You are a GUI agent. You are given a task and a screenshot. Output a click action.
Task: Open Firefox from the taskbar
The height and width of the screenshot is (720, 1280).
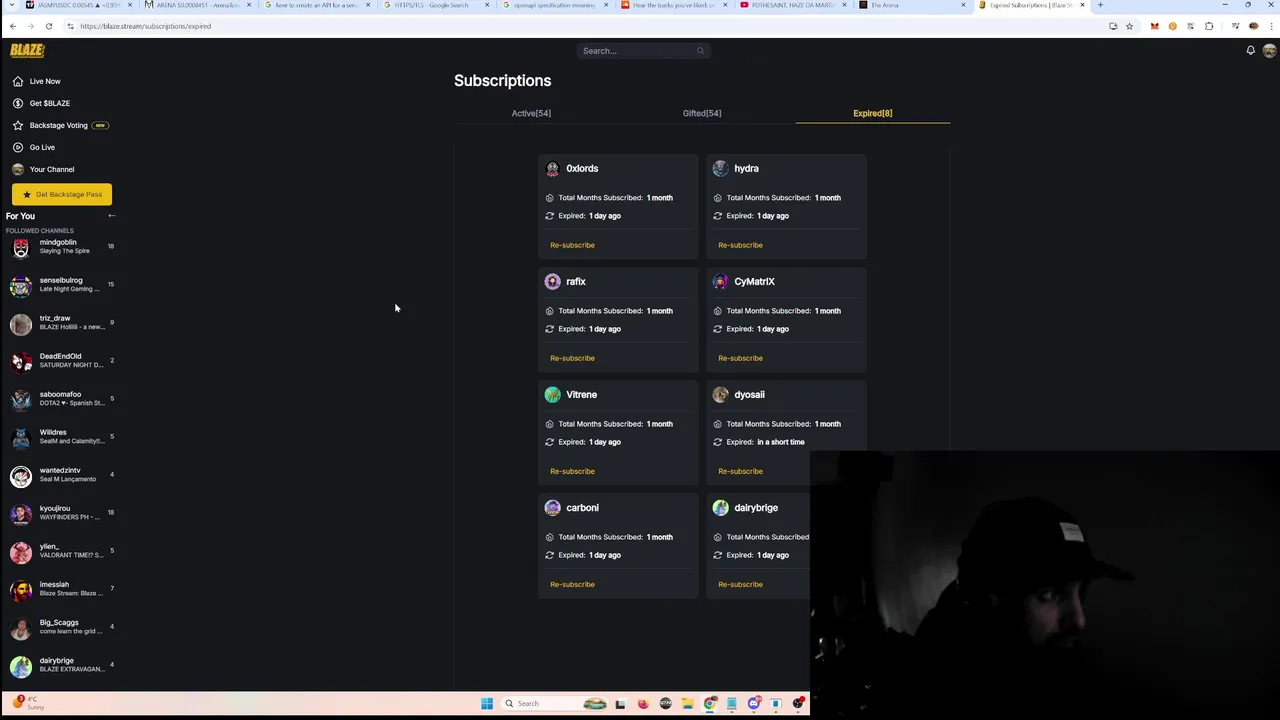643,704
